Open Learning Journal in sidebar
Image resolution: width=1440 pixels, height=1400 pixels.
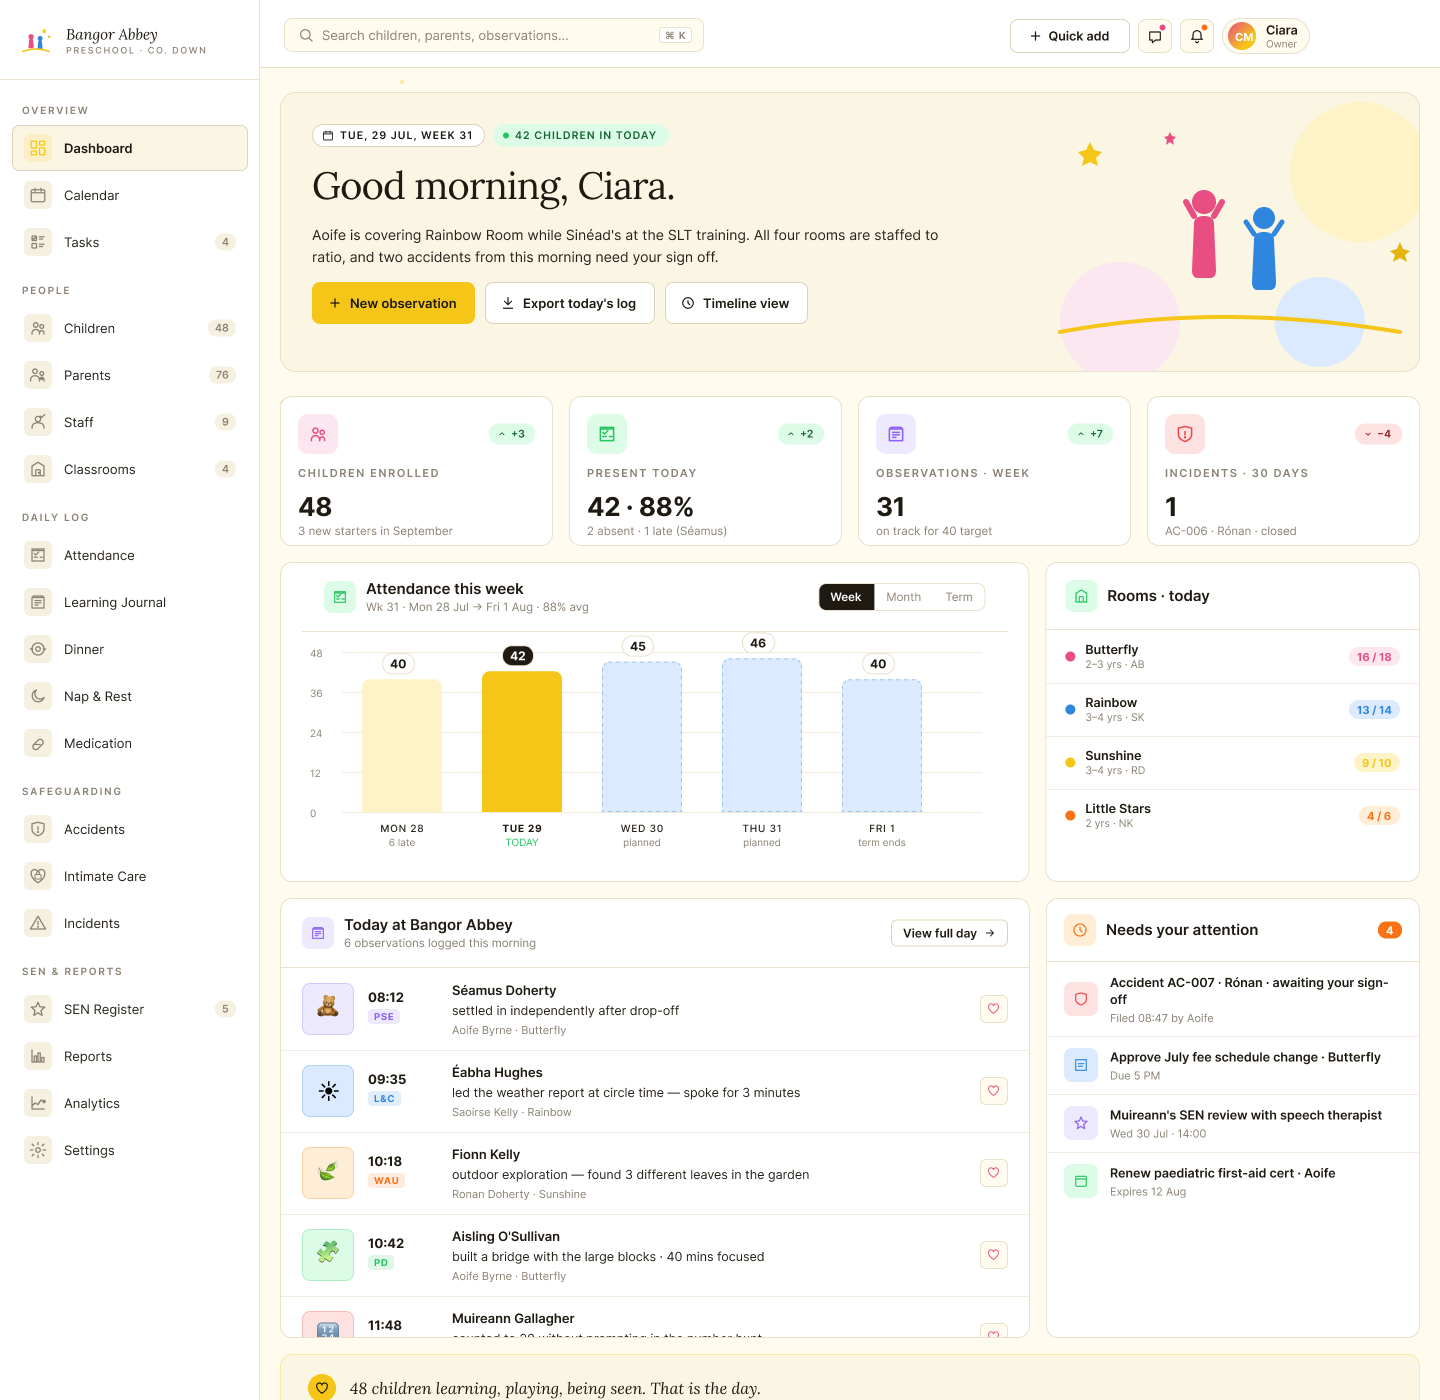coord(130,602)
